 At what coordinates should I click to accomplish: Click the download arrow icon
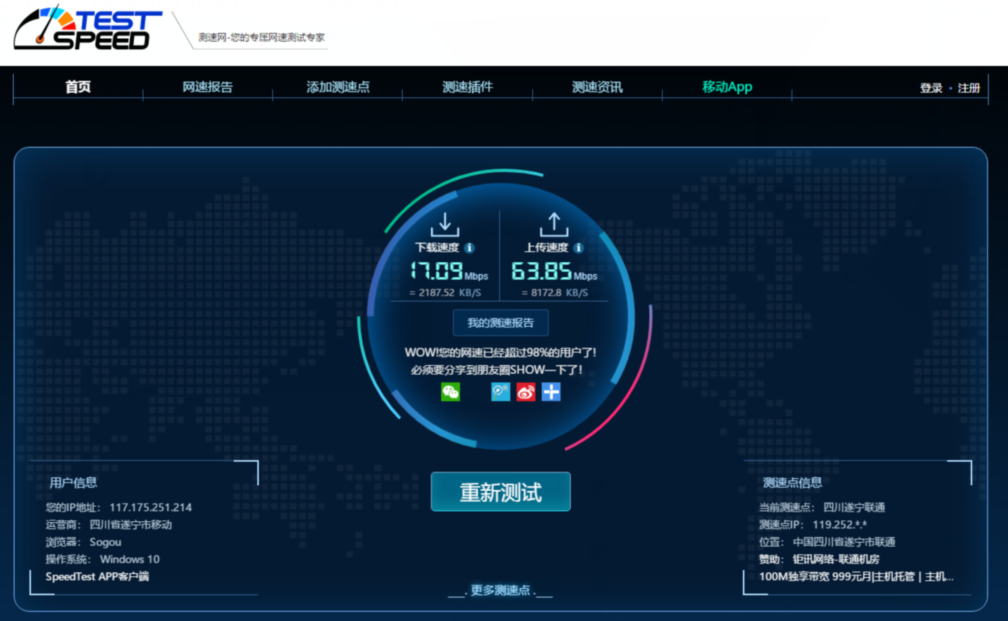[x=444, y=224]
